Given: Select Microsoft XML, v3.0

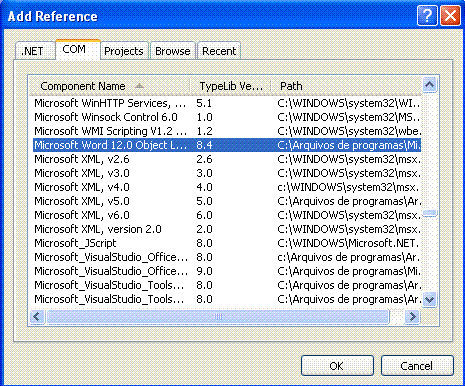Looking at the screenshot, I should [x=227, y=173].
